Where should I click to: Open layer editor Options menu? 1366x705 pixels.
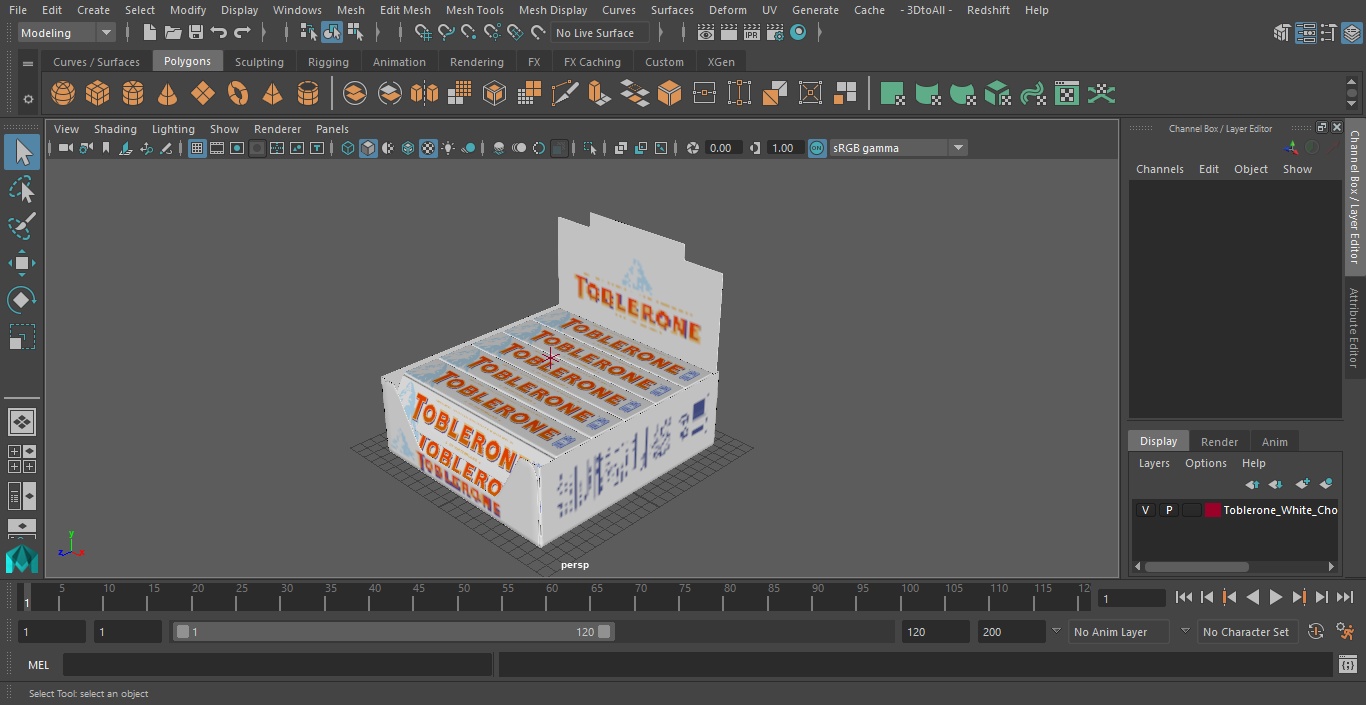(x=1205, y=463)
